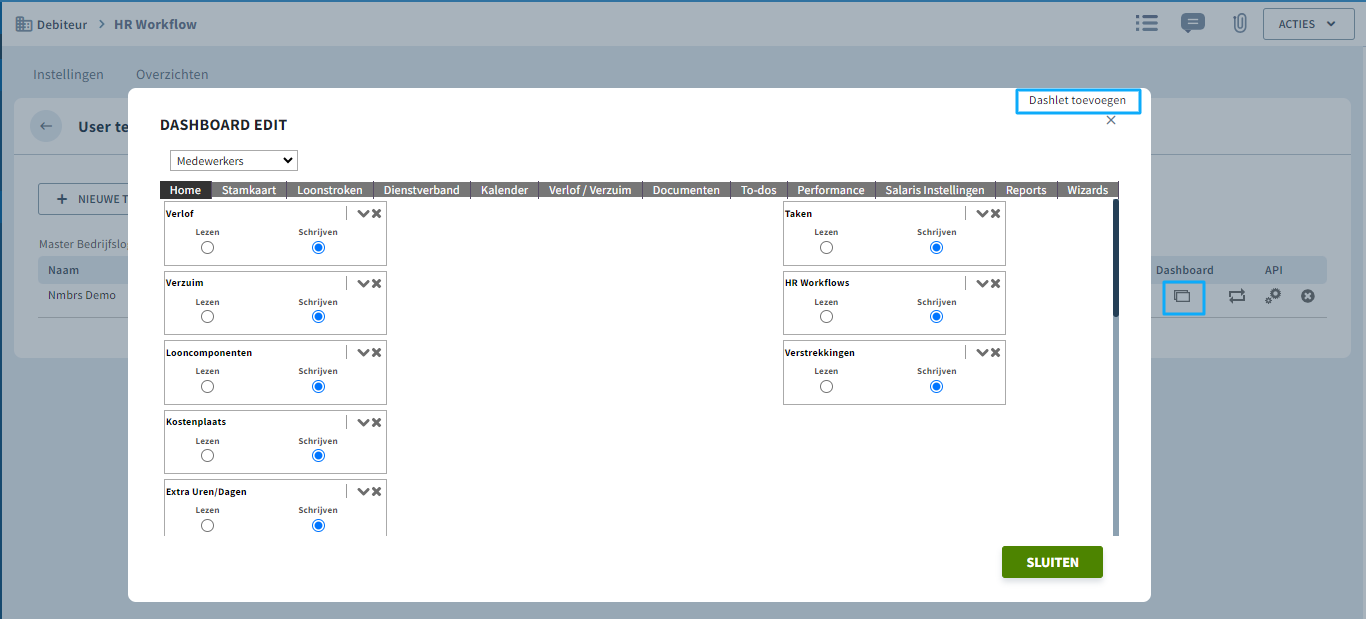The width and height of the screenshot is (1366, 619).
Task: Set Looncomponenten to Lezen
Action: point(207,386)
